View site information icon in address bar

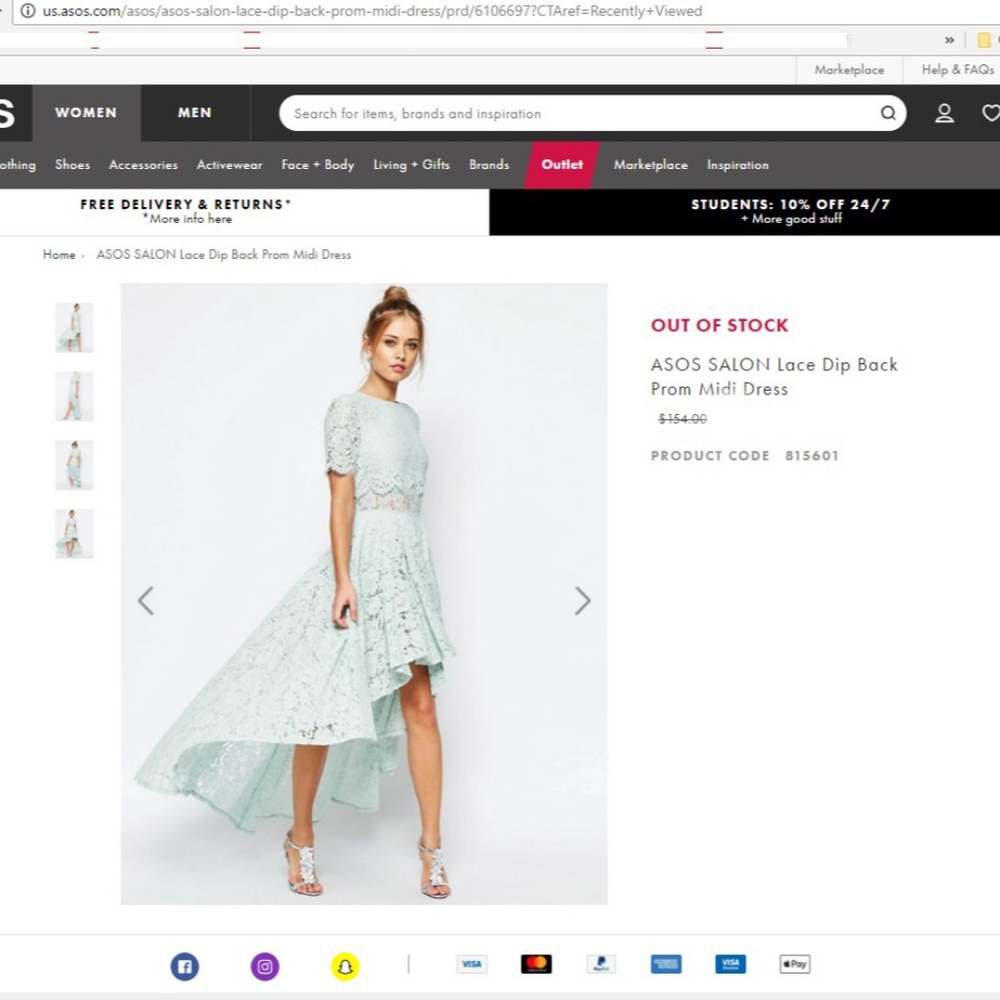point(27,11)
